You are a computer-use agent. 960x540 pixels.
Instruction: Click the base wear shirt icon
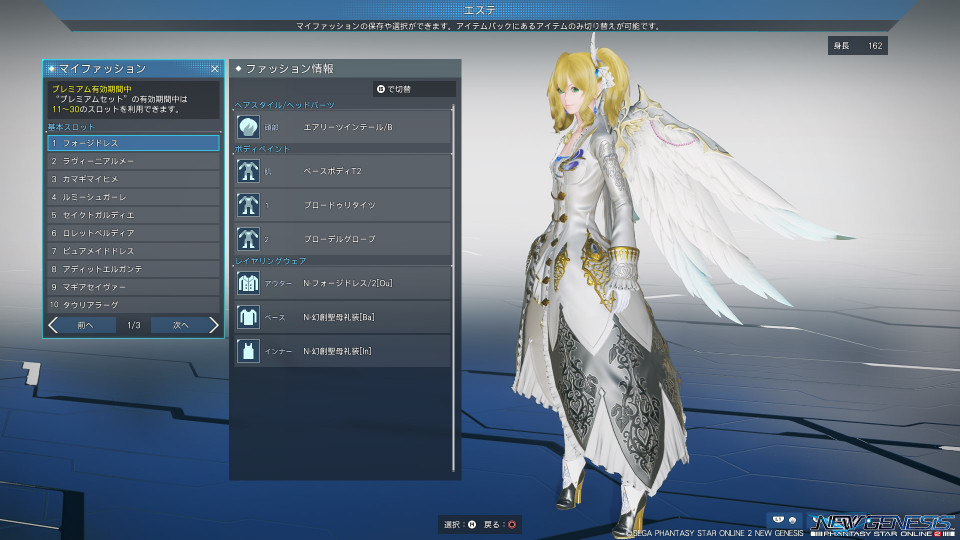248,317
